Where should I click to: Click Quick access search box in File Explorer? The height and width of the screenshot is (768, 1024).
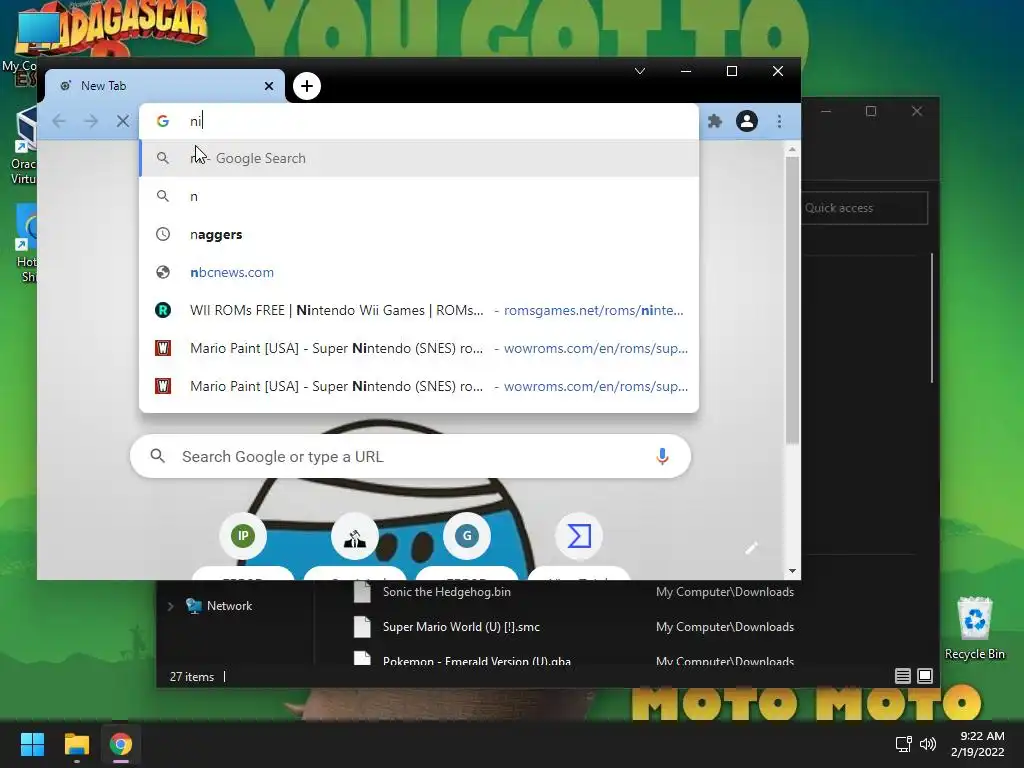[x=864, y=208]
